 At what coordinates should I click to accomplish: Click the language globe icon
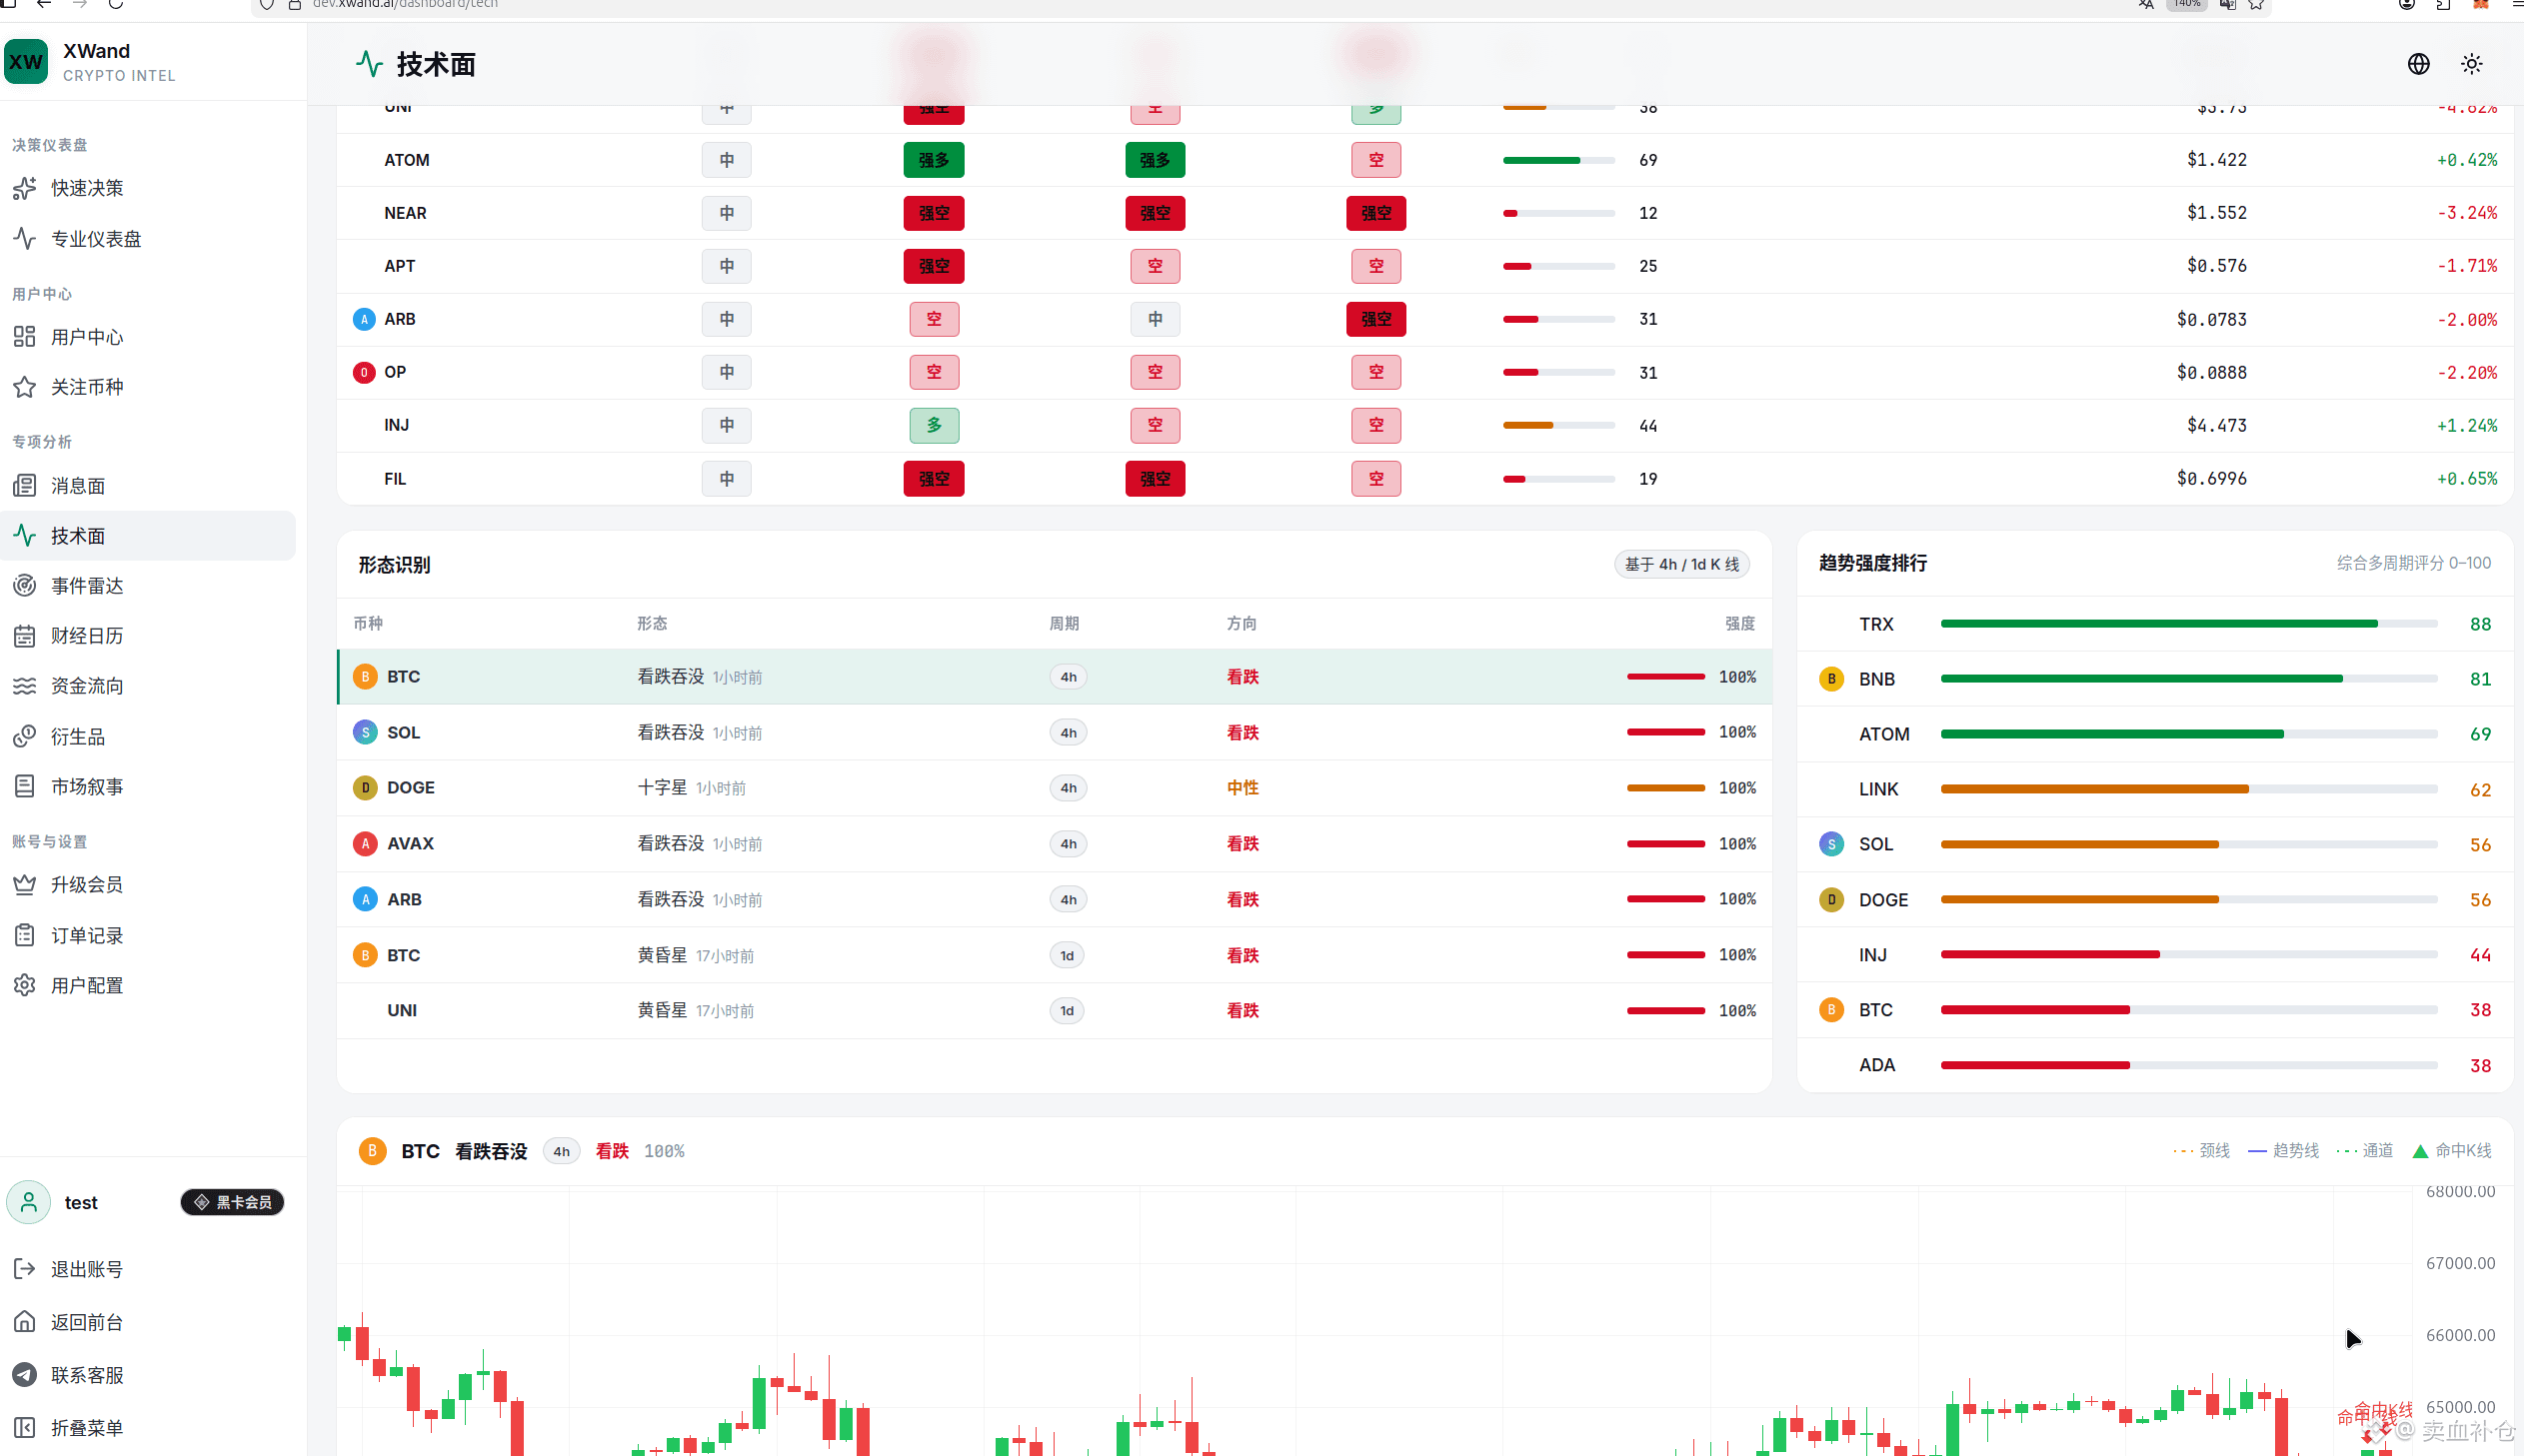point(2418,64)
